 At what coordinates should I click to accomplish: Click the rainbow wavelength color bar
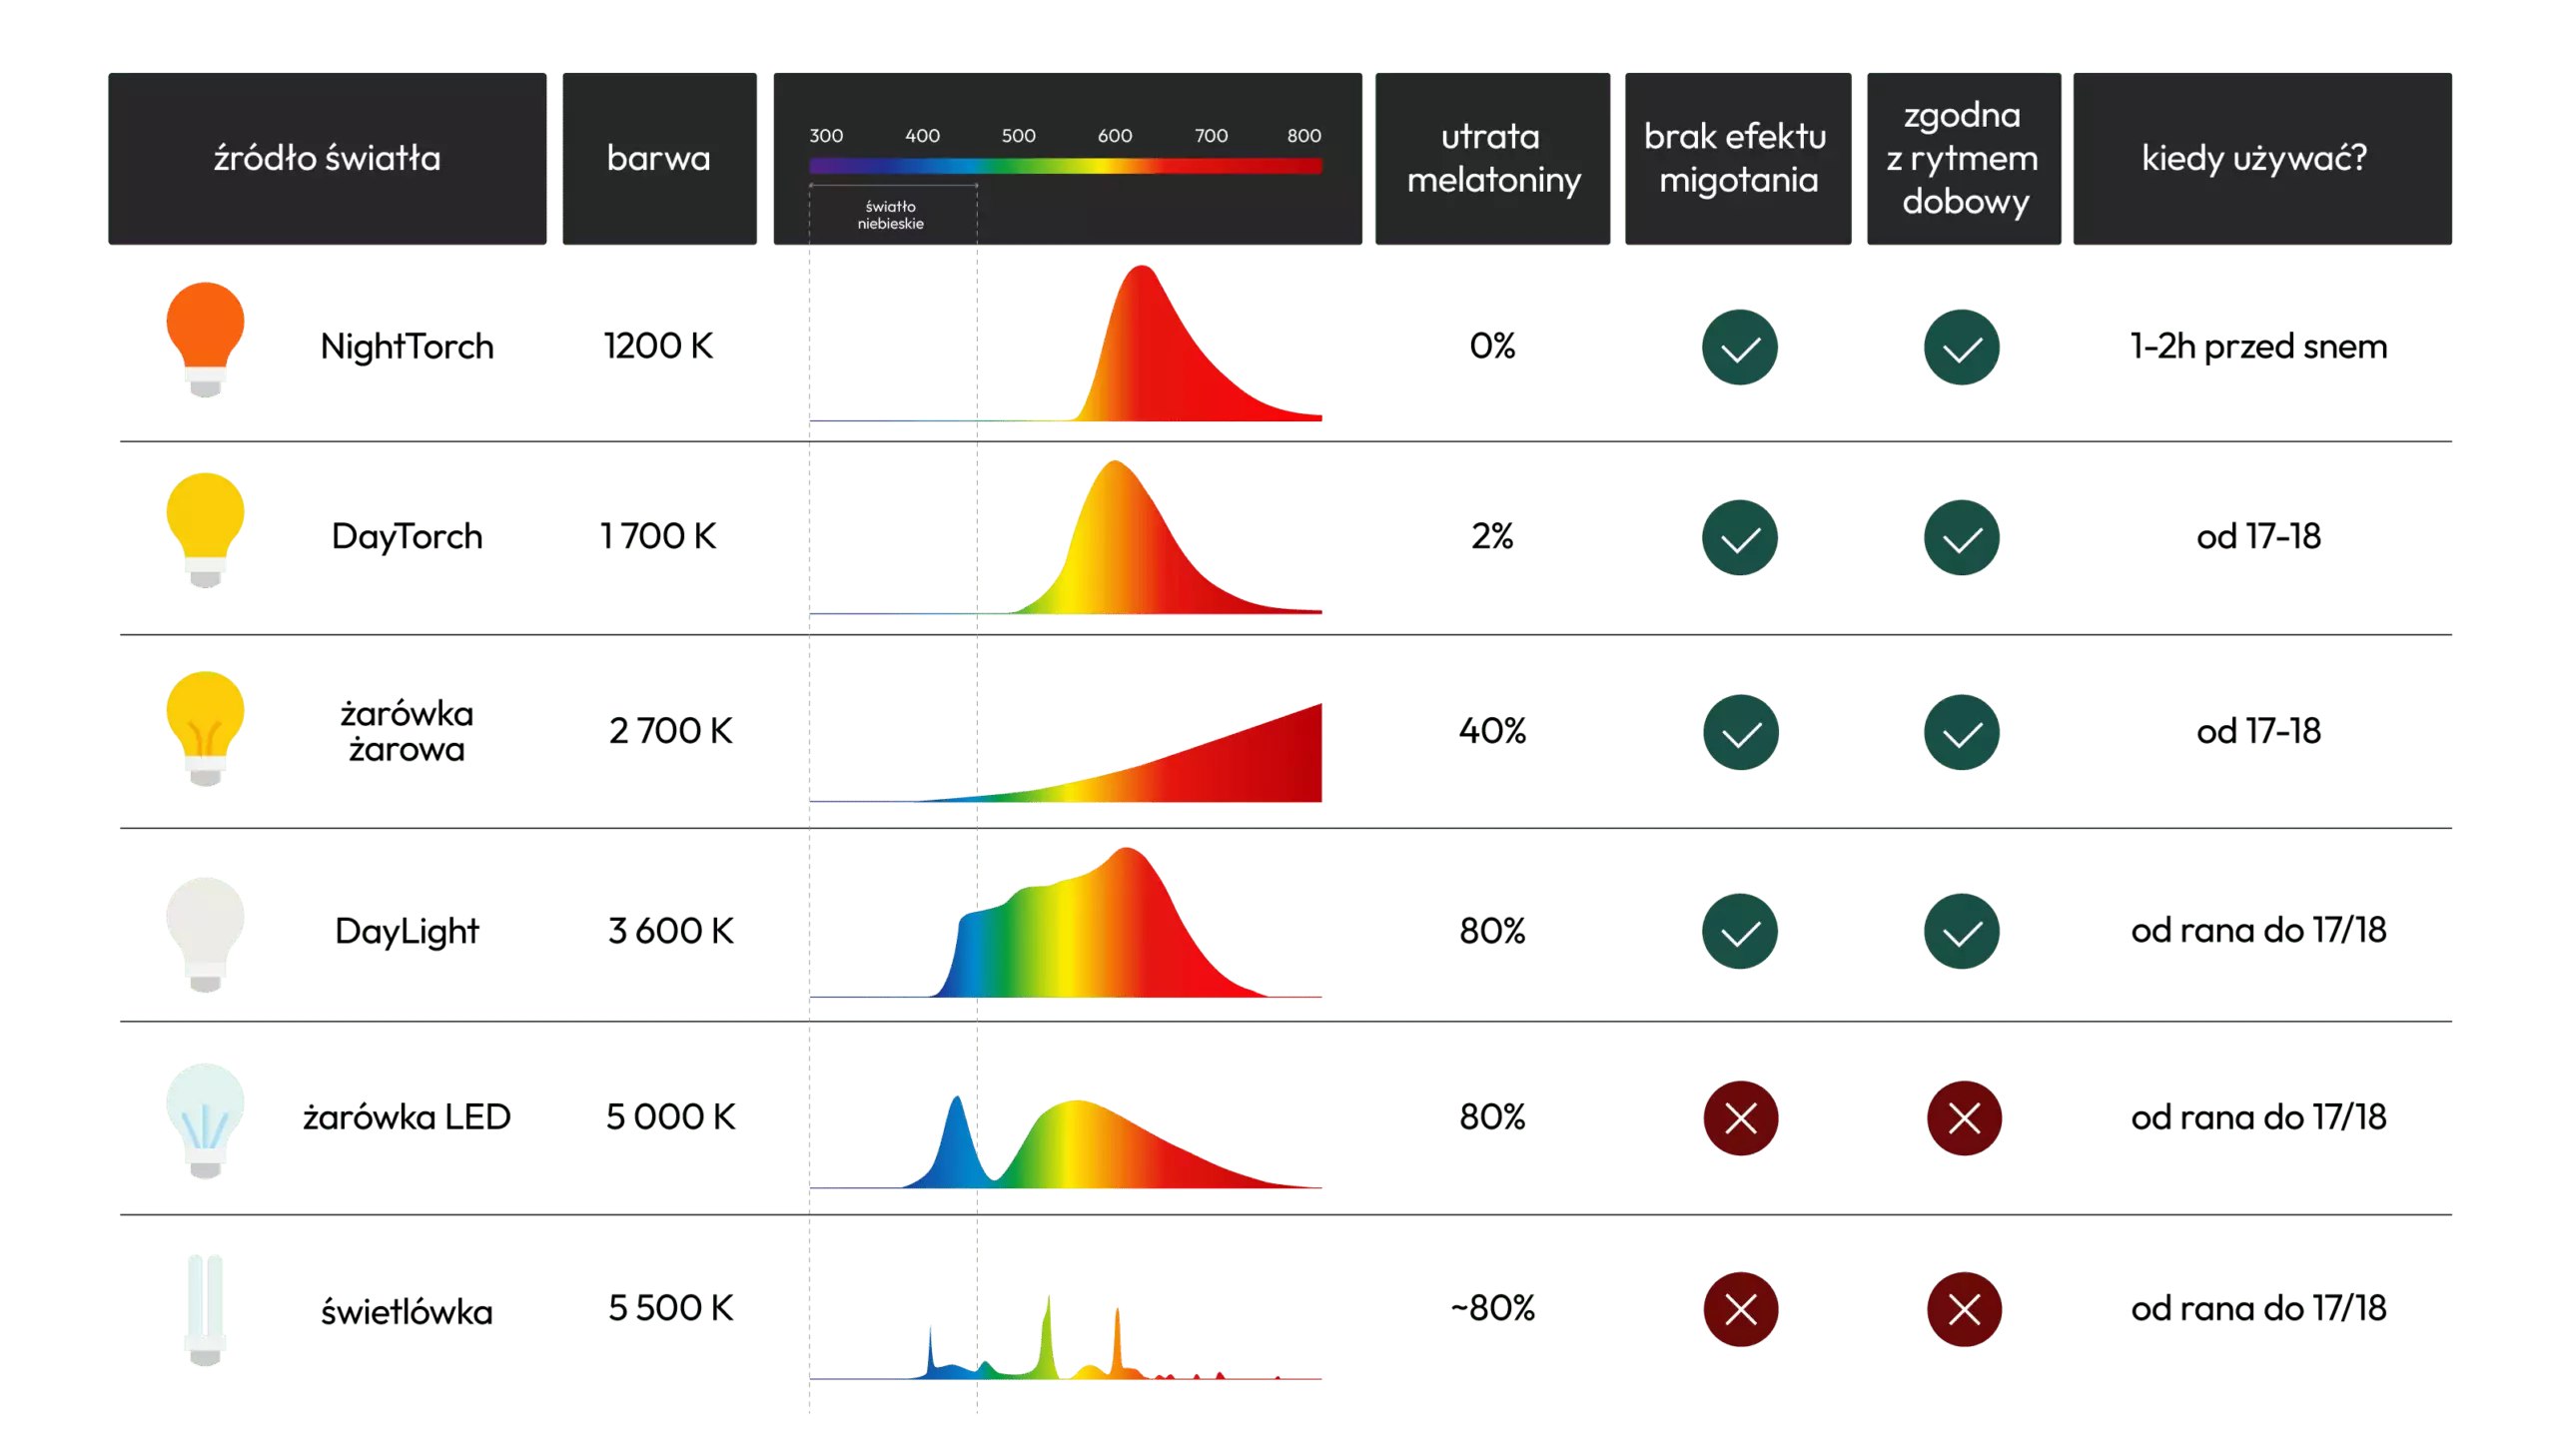pyautogui.click(x=1065, y=166)
